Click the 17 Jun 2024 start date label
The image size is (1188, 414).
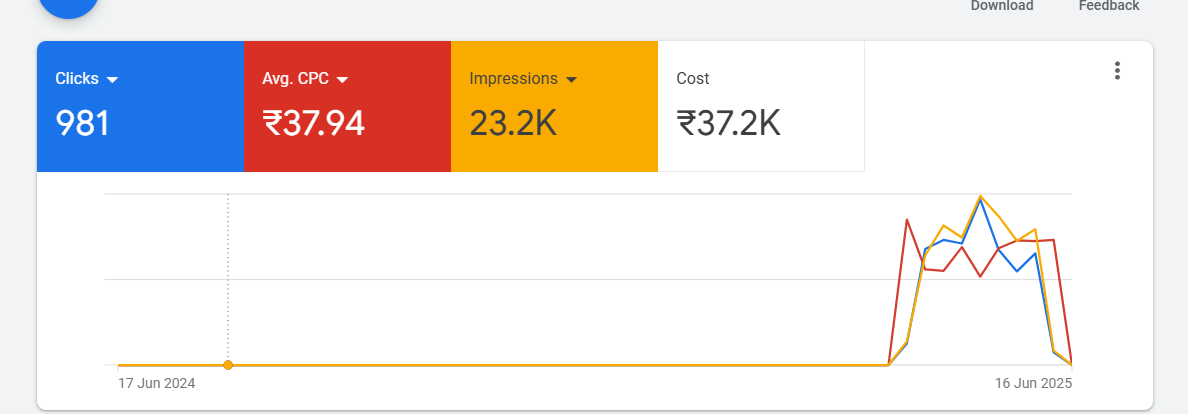[x=156, y=383]
